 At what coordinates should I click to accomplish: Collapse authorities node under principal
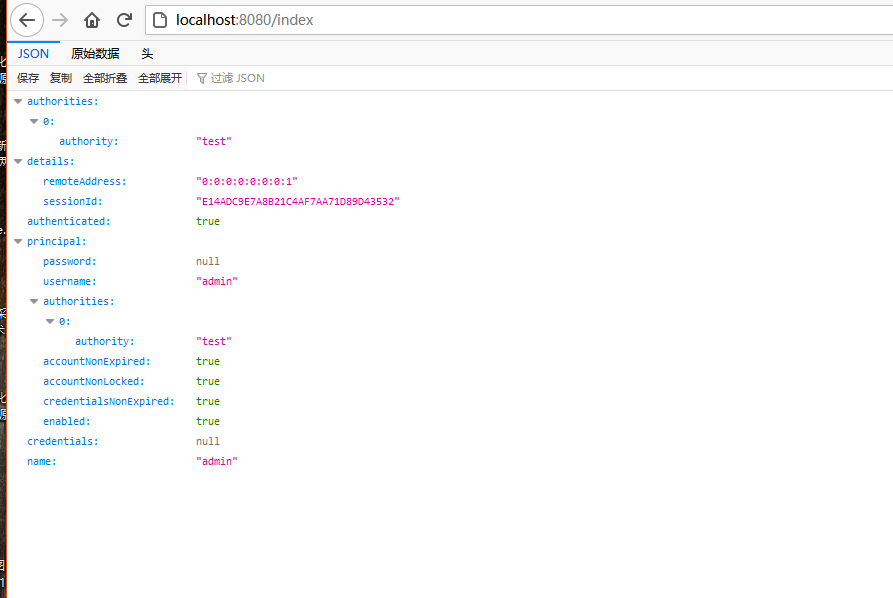pos(34,302)
